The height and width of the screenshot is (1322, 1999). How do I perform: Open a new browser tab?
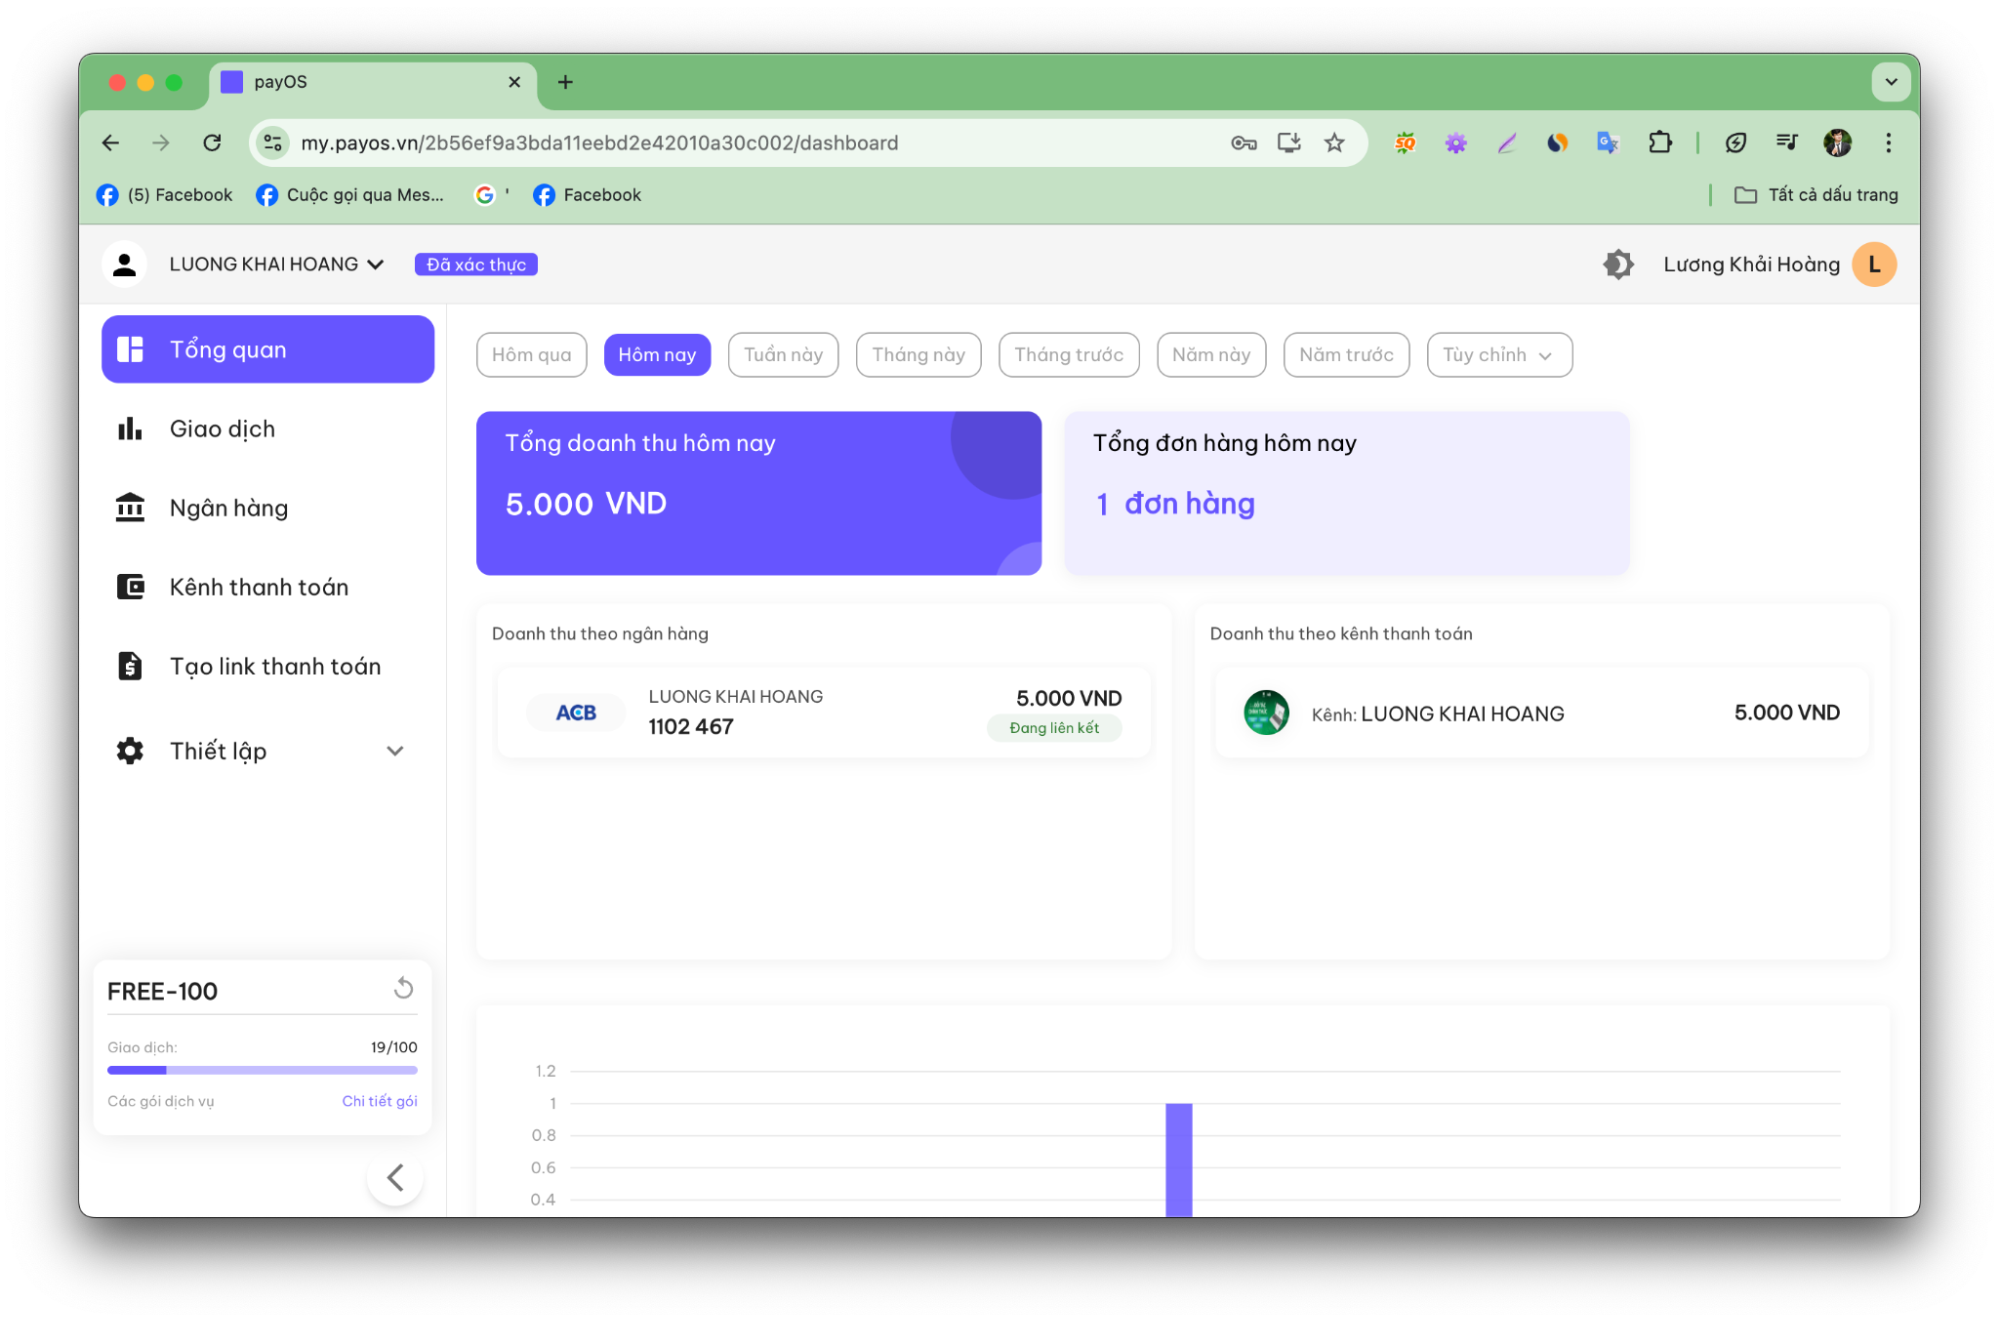(565, 82)
